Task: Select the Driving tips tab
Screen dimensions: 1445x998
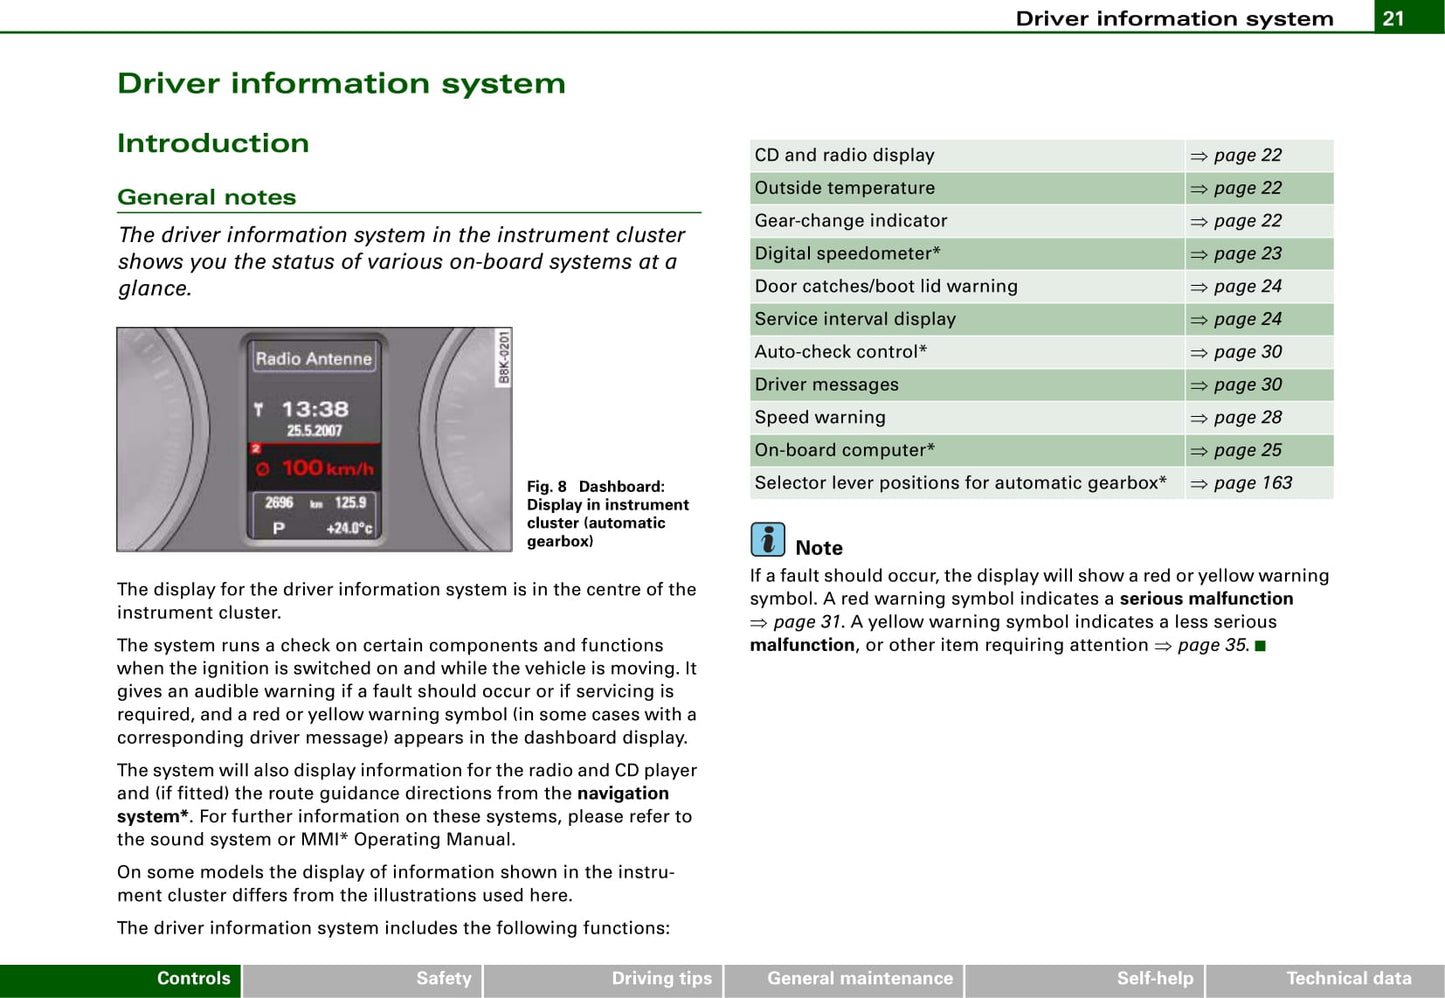Action: [603, 980]
